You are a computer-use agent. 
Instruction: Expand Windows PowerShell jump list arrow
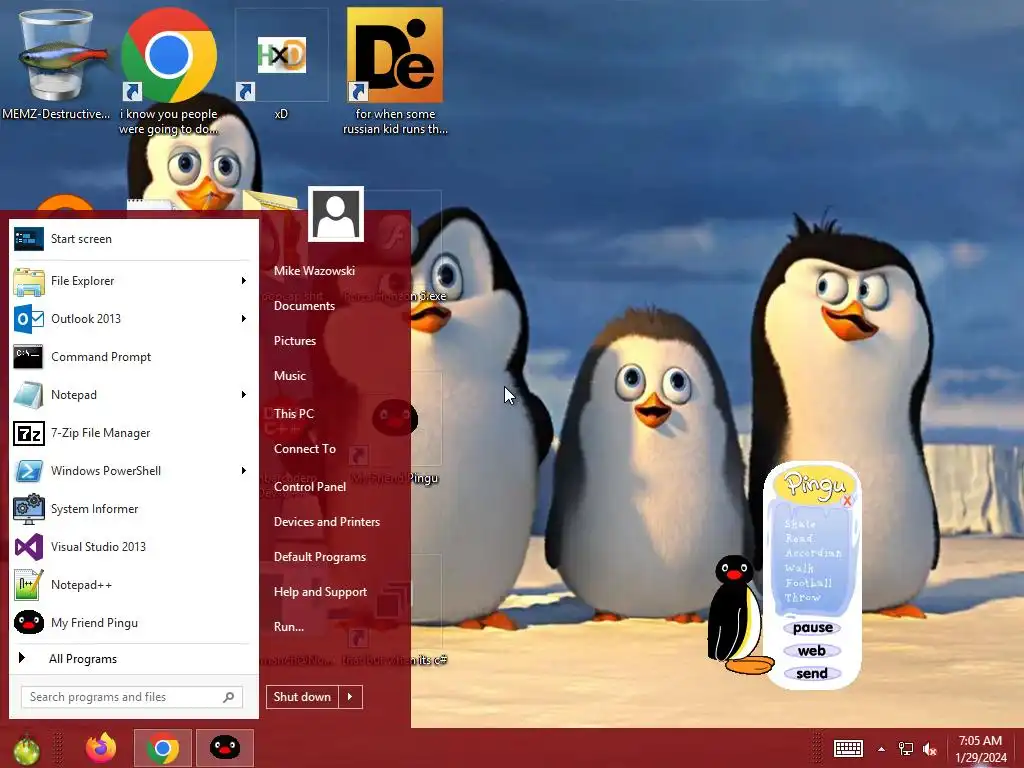244,471
